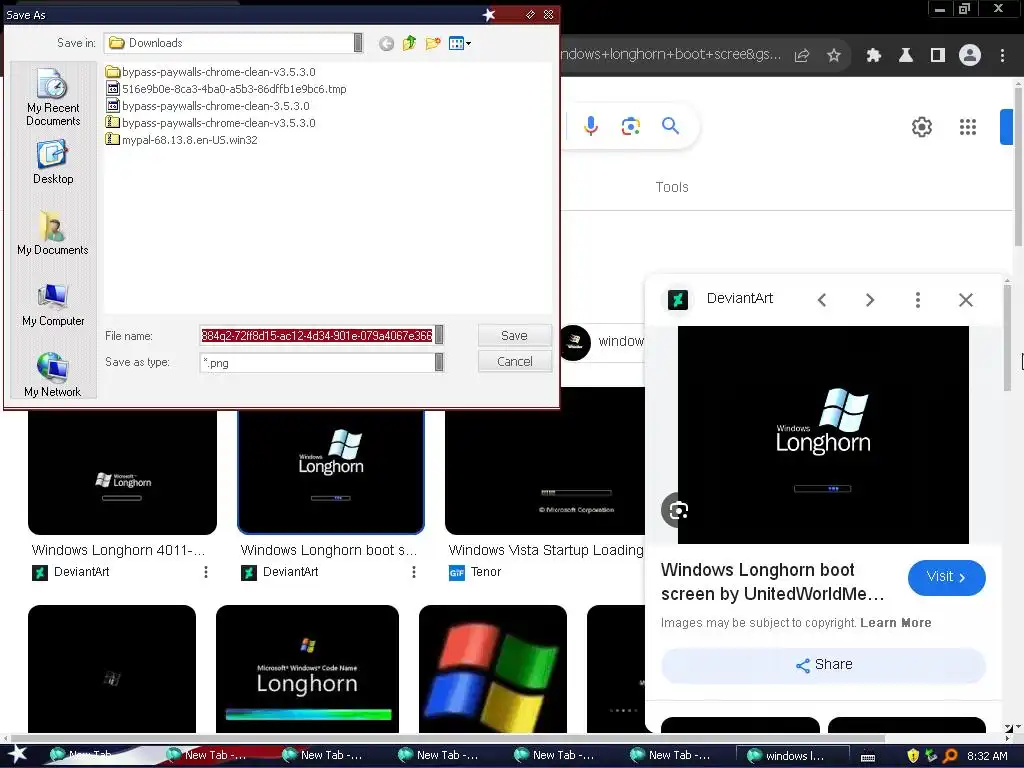Show next image in preview panel

coord(870,300)
